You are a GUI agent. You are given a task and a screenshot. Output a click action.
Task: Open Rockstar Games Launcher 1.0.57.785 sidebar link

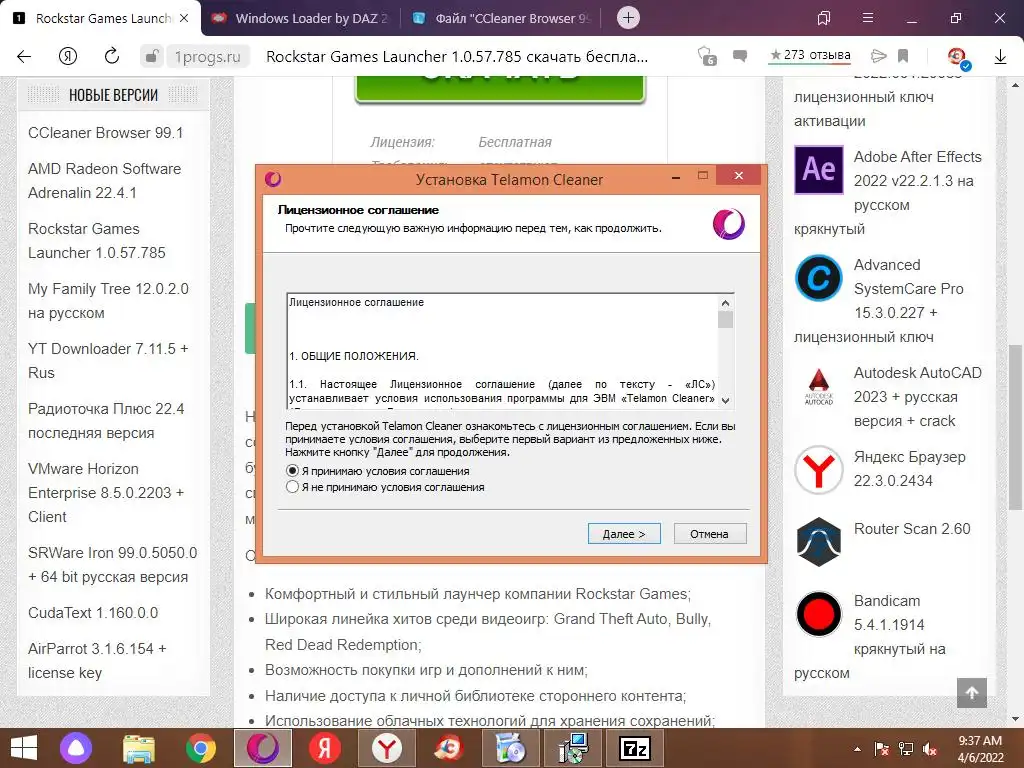pos(97,240)
